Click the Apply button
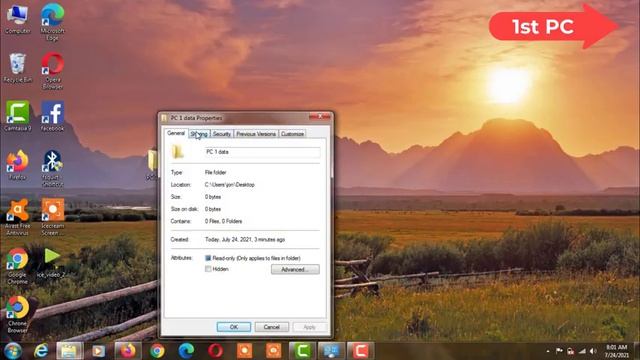Screen dimensions: 640x360 click(309, 327)
